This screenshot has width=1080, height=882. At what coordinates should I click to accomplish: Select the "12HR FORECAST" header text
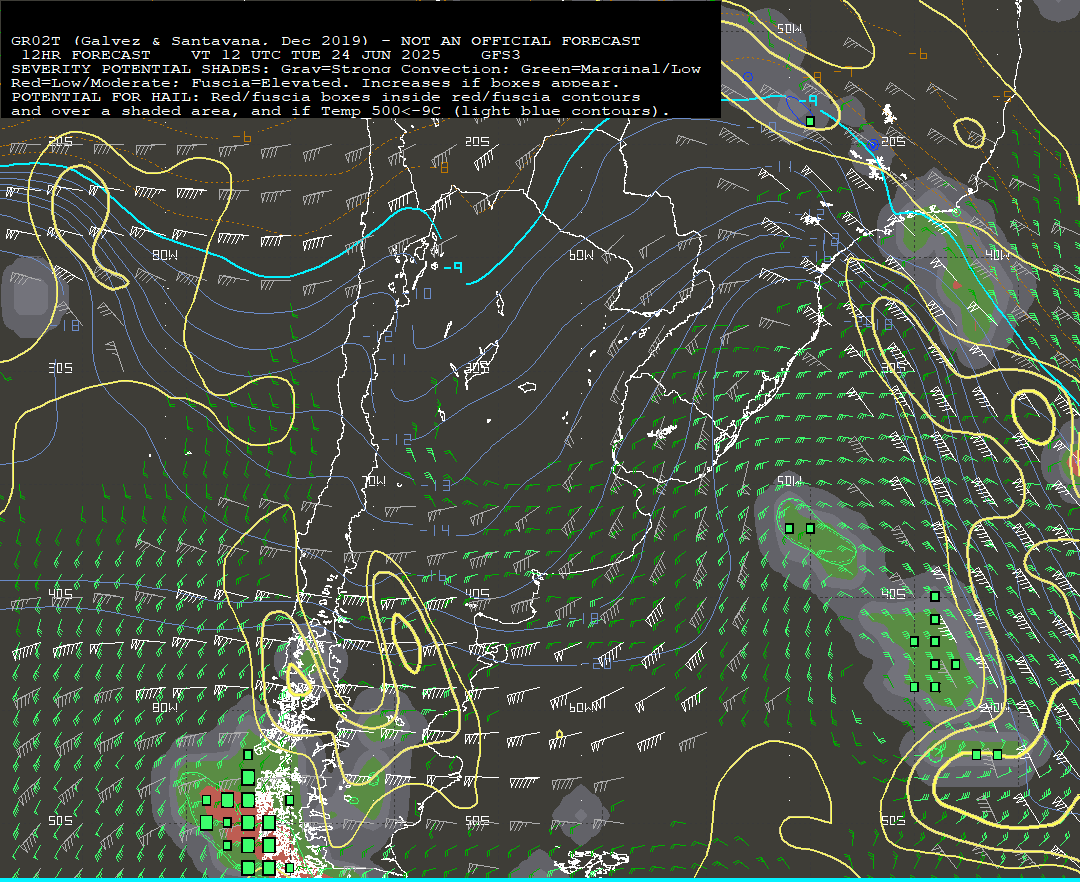pos(86,54)
